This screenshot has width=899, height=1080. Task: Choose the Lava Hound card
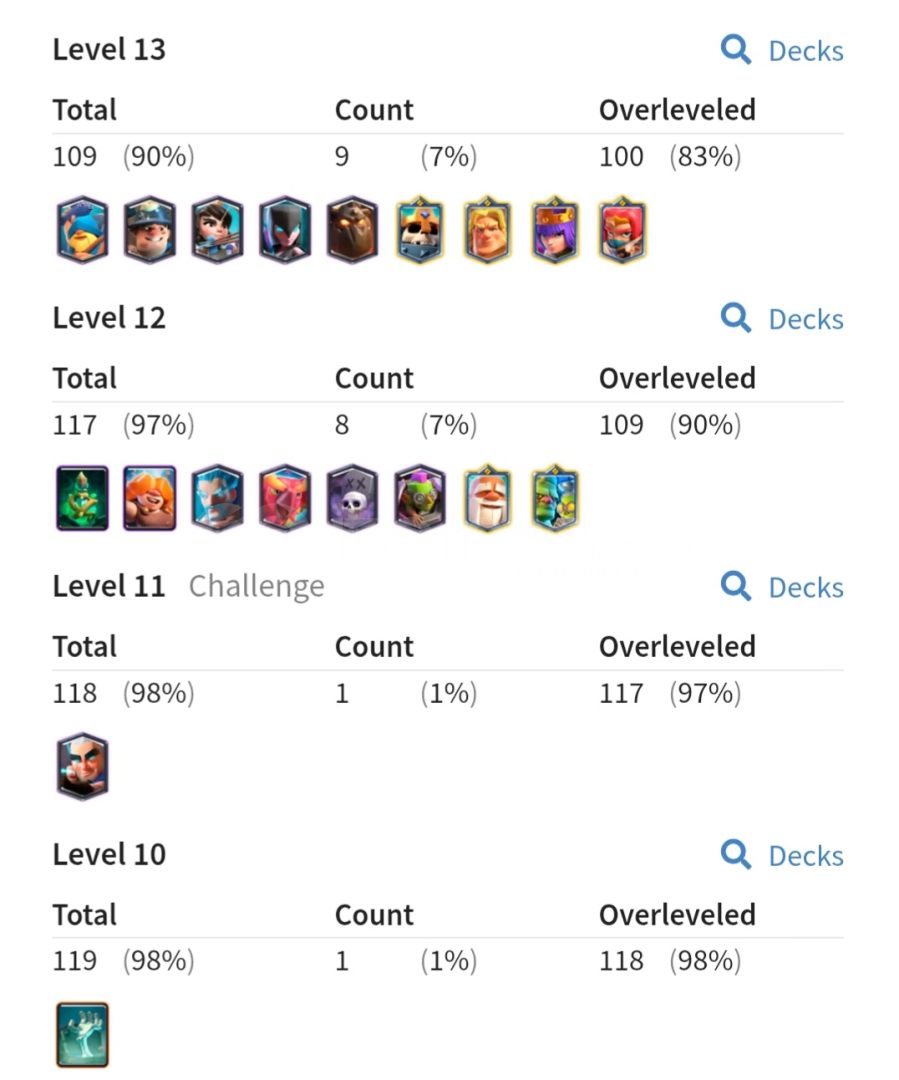pyautogui.click(x=352, y=230)
